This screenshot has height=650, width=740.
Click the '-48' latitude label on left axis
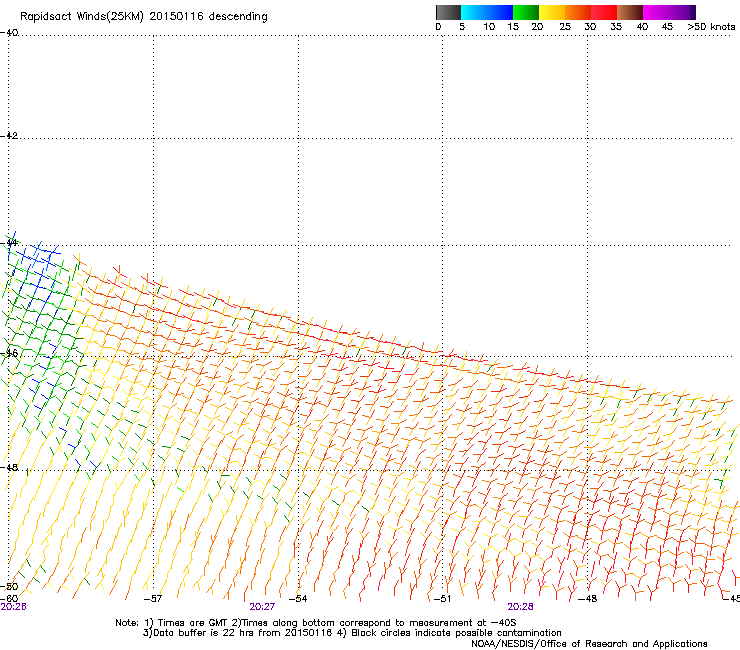pyautogui.click(x=9, y=467)
